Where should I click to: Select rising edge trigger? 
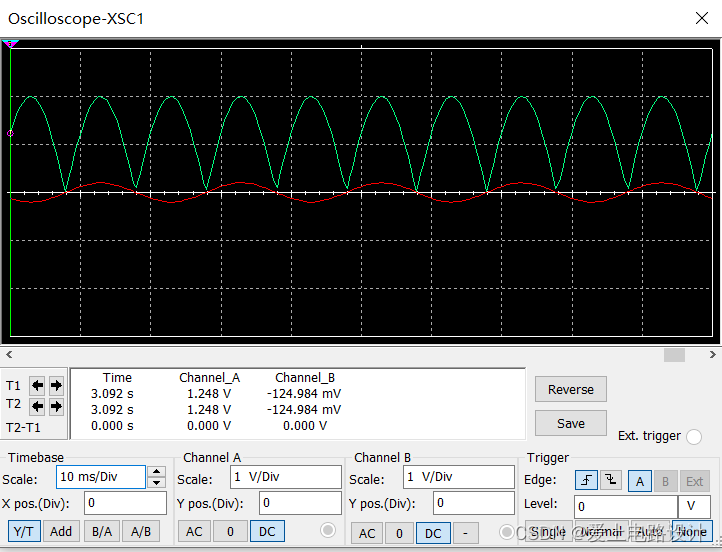click(x=586, y=481)
